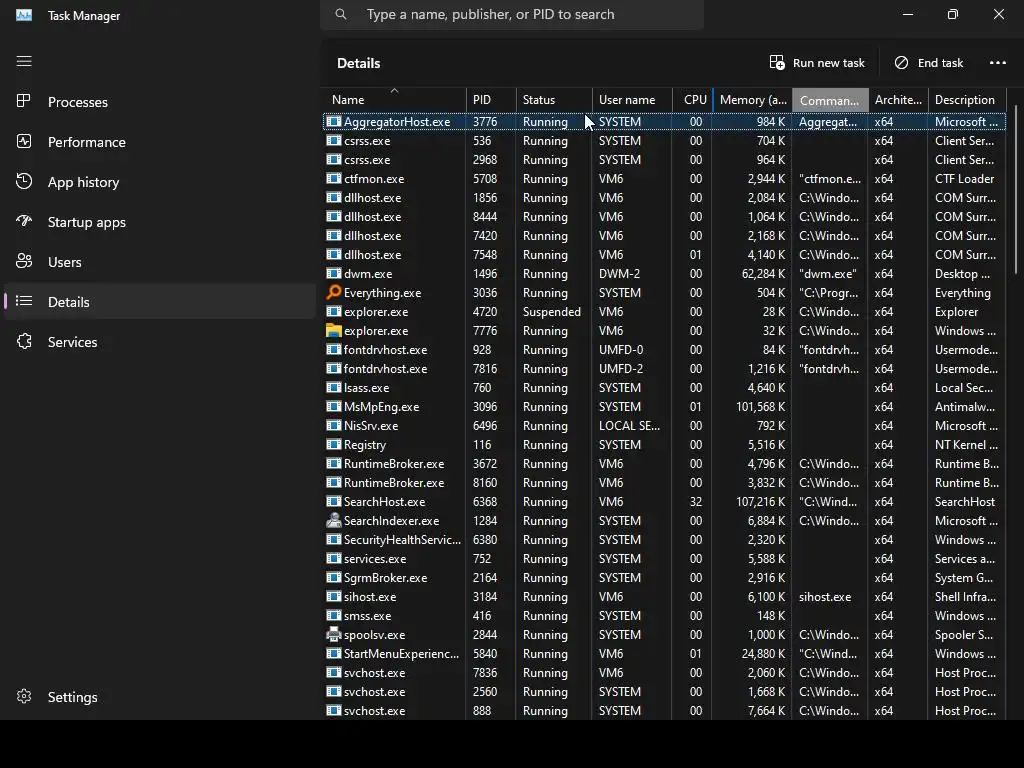Select the StartMenuExperienc... process name
Screen dimensions: 1024x768
pyautogui.click(x=401, y=653)
